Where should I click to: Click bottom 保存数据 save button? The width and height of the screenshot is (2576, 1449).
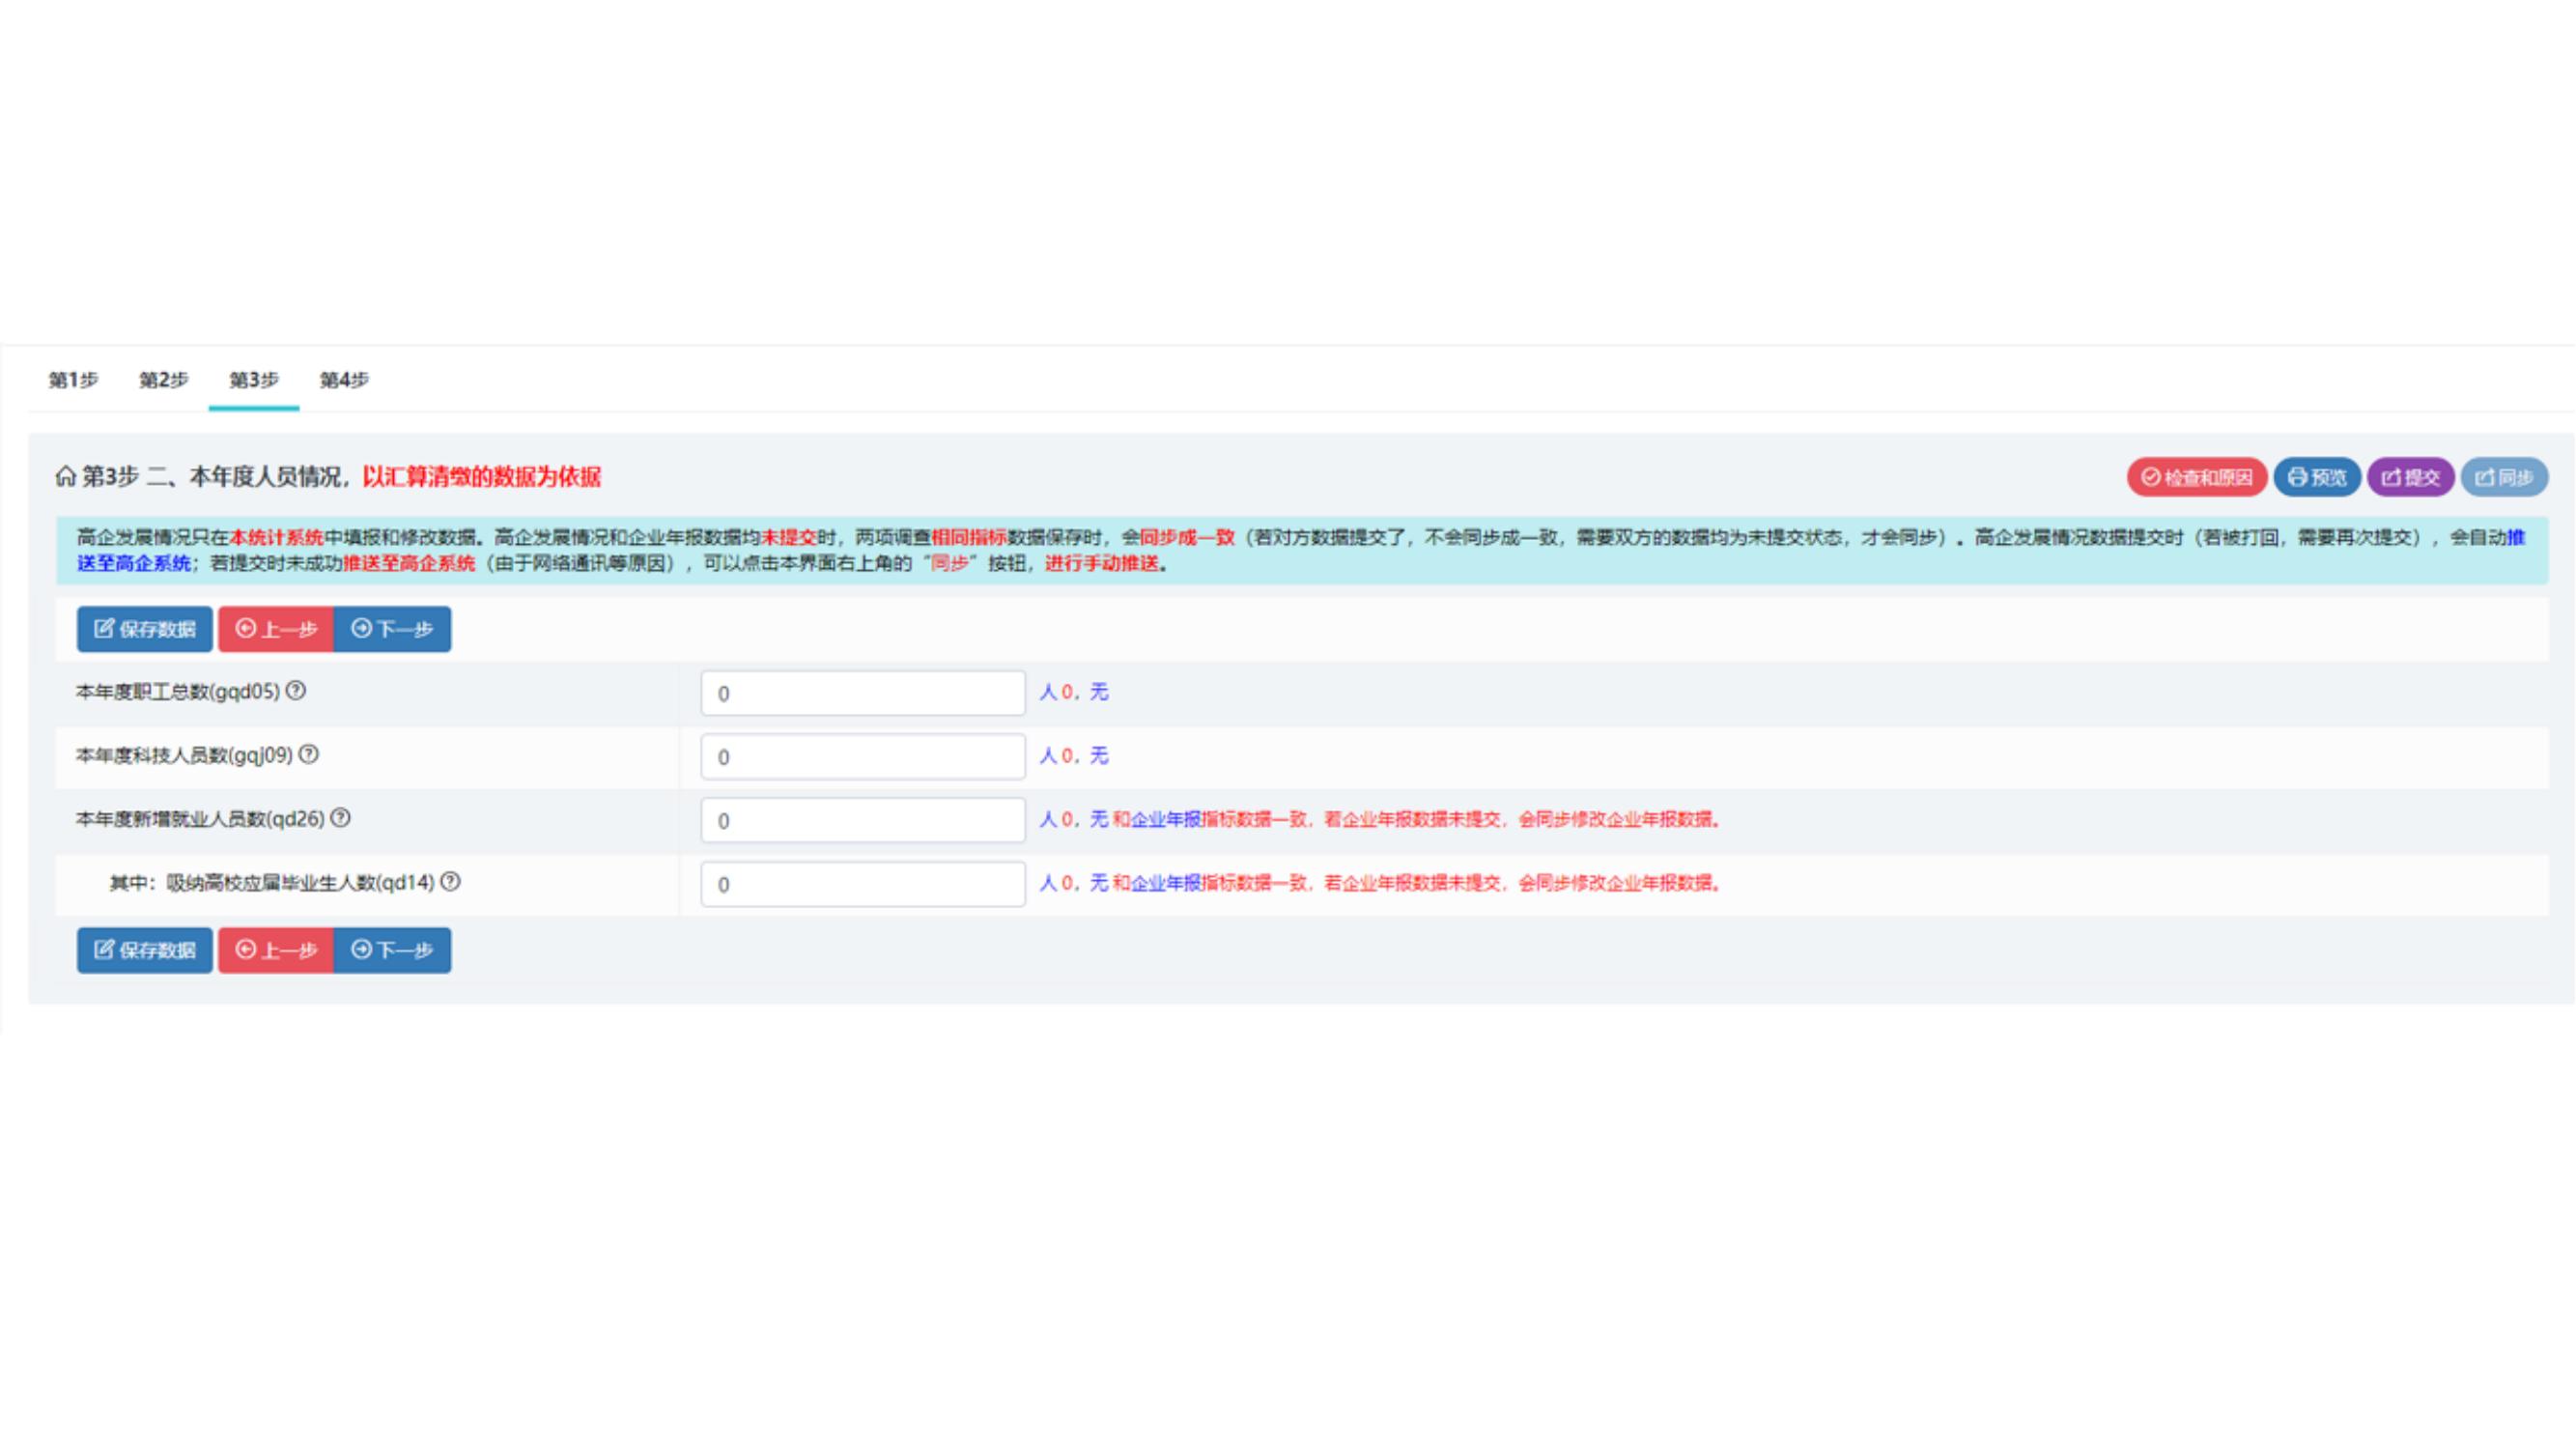[145, 950]
